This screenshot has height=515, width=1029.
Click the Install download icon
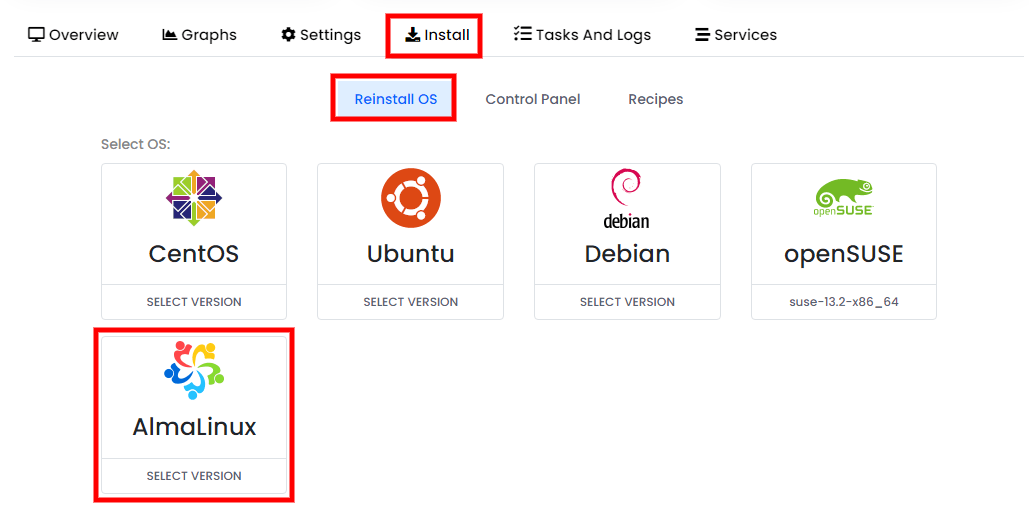tap(412, 35)
